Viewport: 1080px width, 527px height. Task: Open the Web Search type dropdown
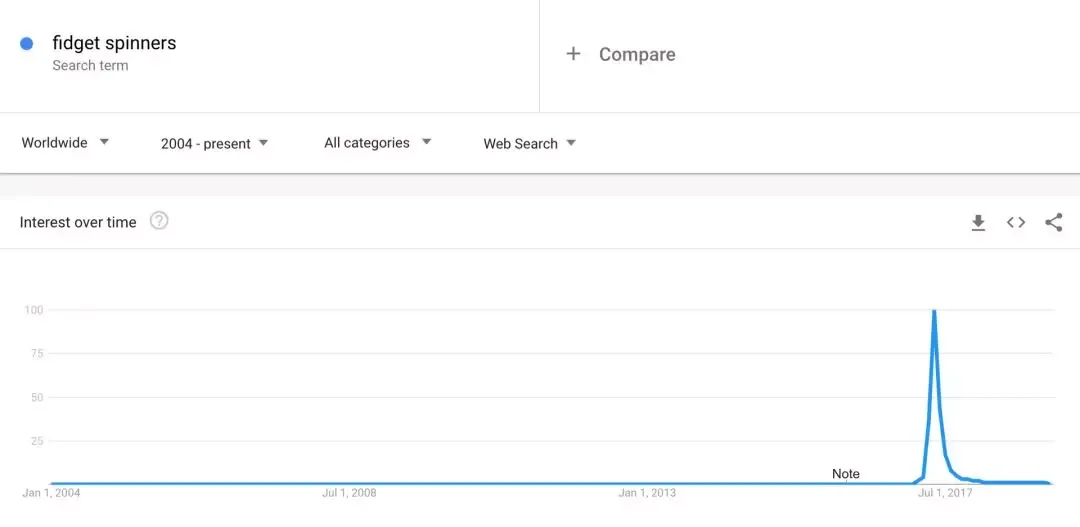click(x=529, y=144)
